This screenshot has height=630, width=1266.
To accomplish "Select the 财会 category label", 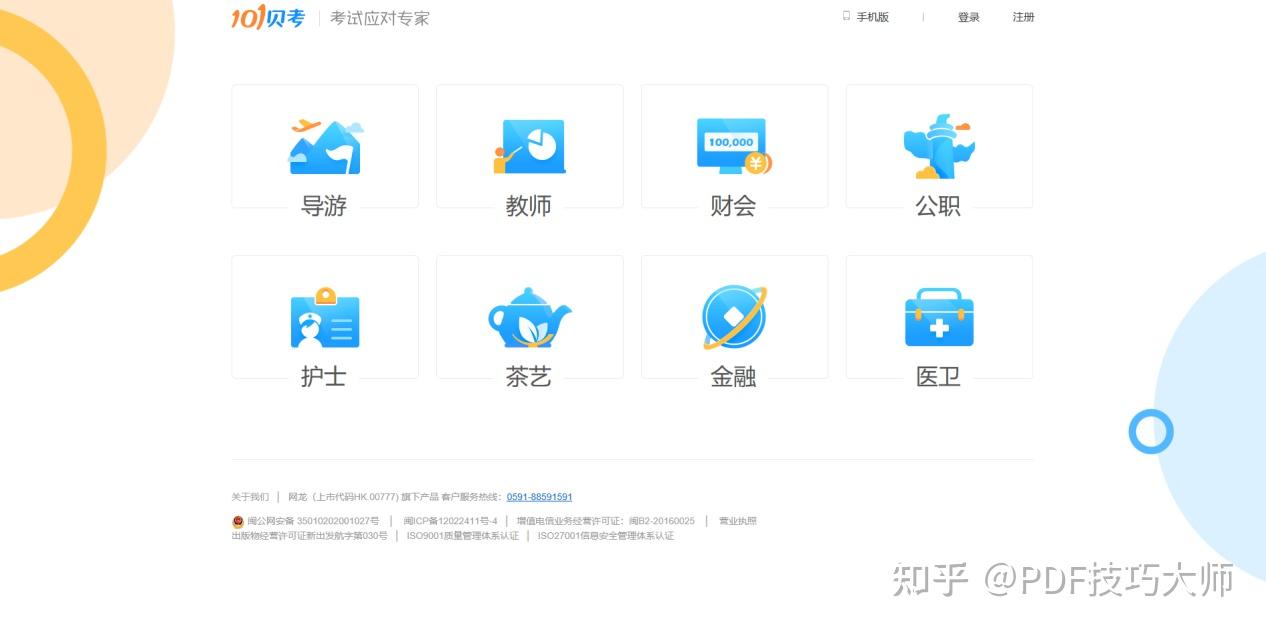I will [x=733, y=206].
